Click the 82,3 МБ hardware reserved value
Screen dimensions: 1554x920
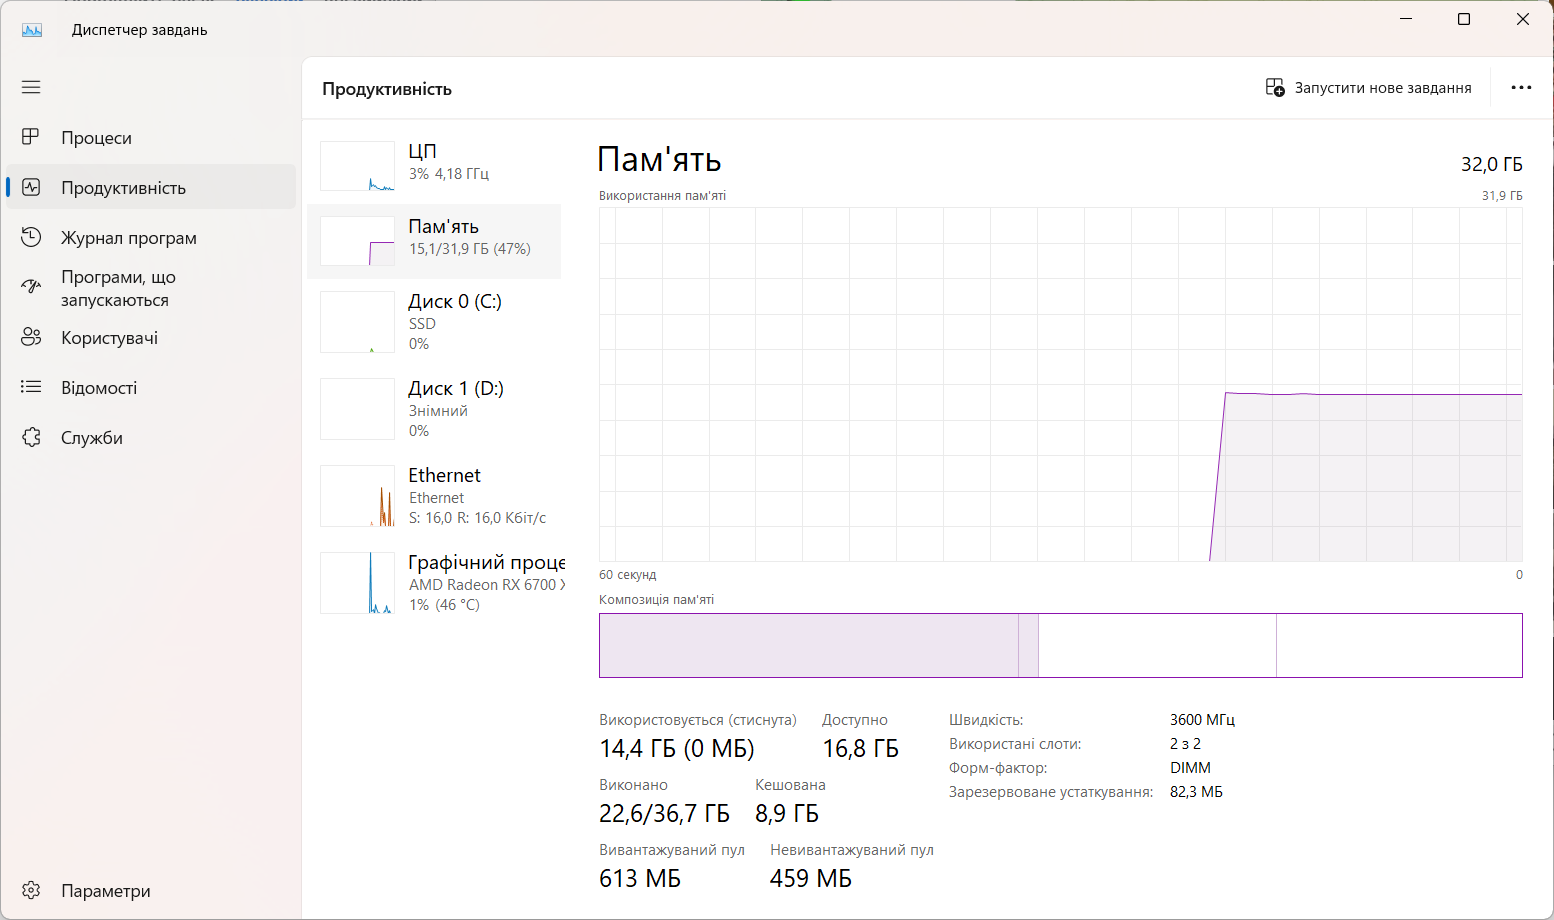1196,792
